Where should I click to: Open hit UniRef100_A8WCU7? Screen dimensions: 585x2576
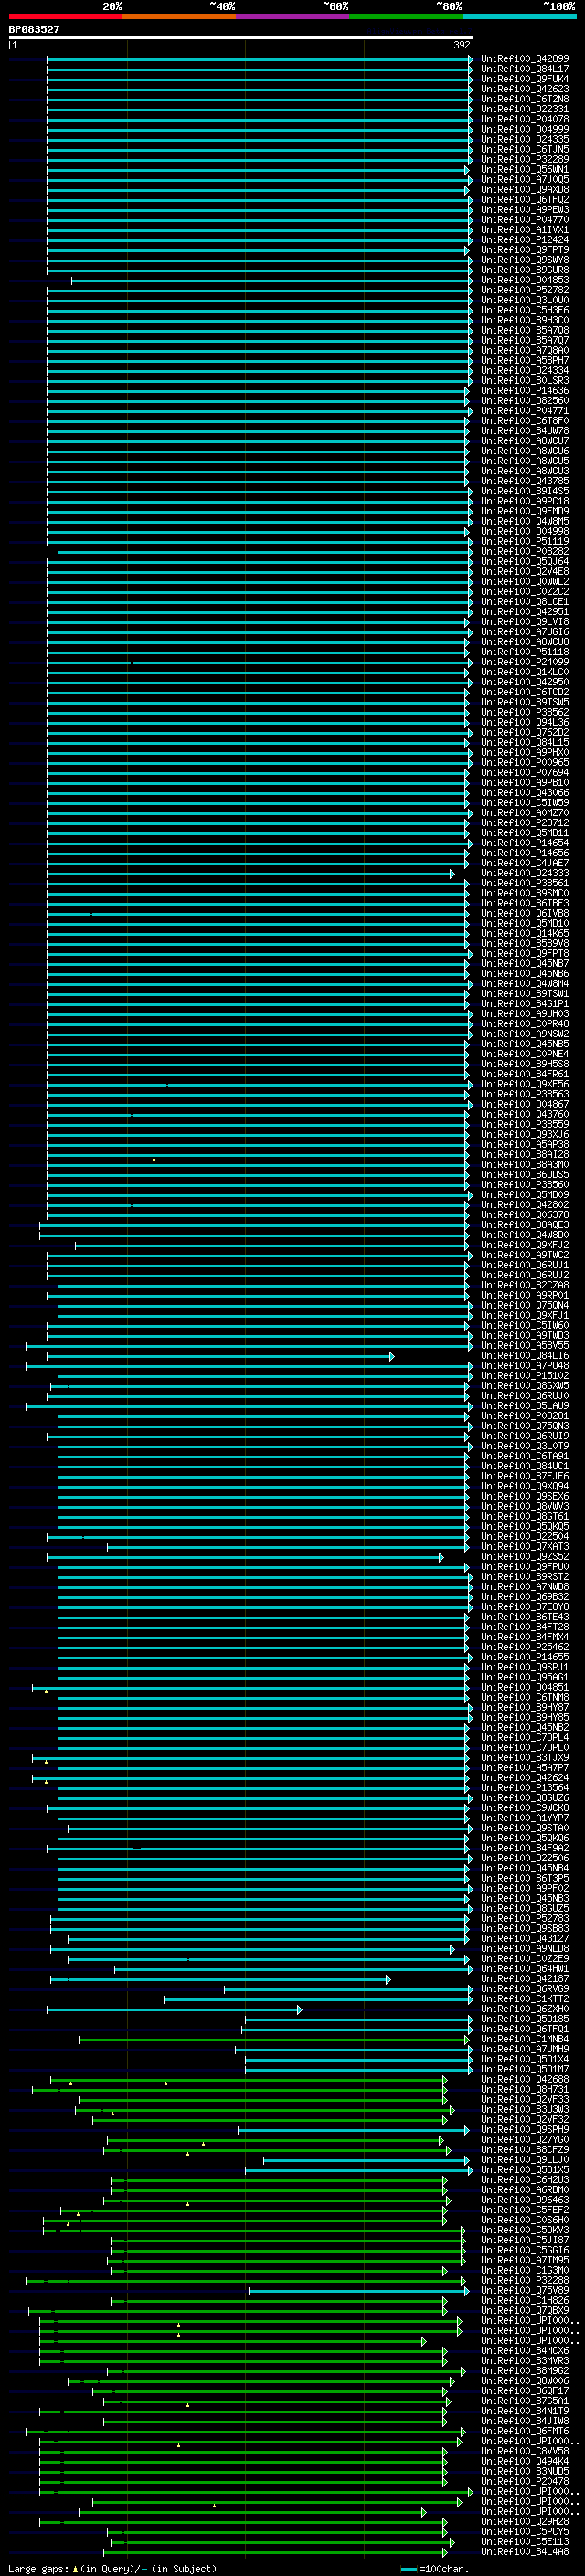point(524,441)
